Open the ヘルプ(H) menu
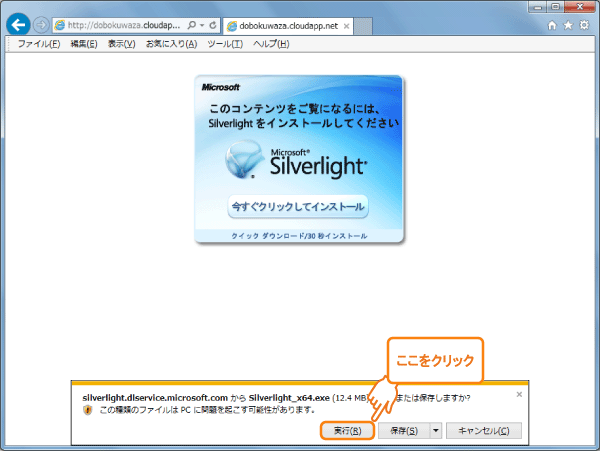The height and width of the screenshot is (451, 600). tap(271, 44)
